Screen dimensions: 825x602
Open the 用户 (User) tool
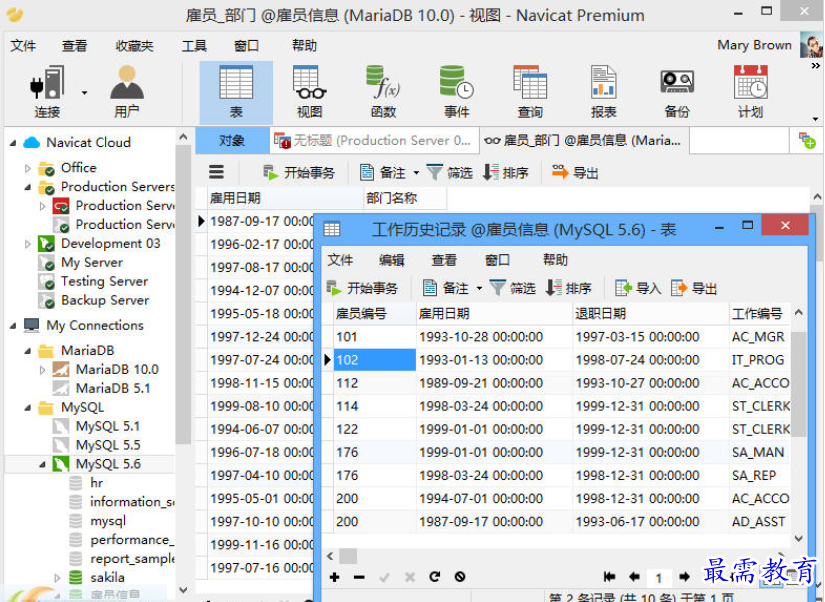[127, 92]
